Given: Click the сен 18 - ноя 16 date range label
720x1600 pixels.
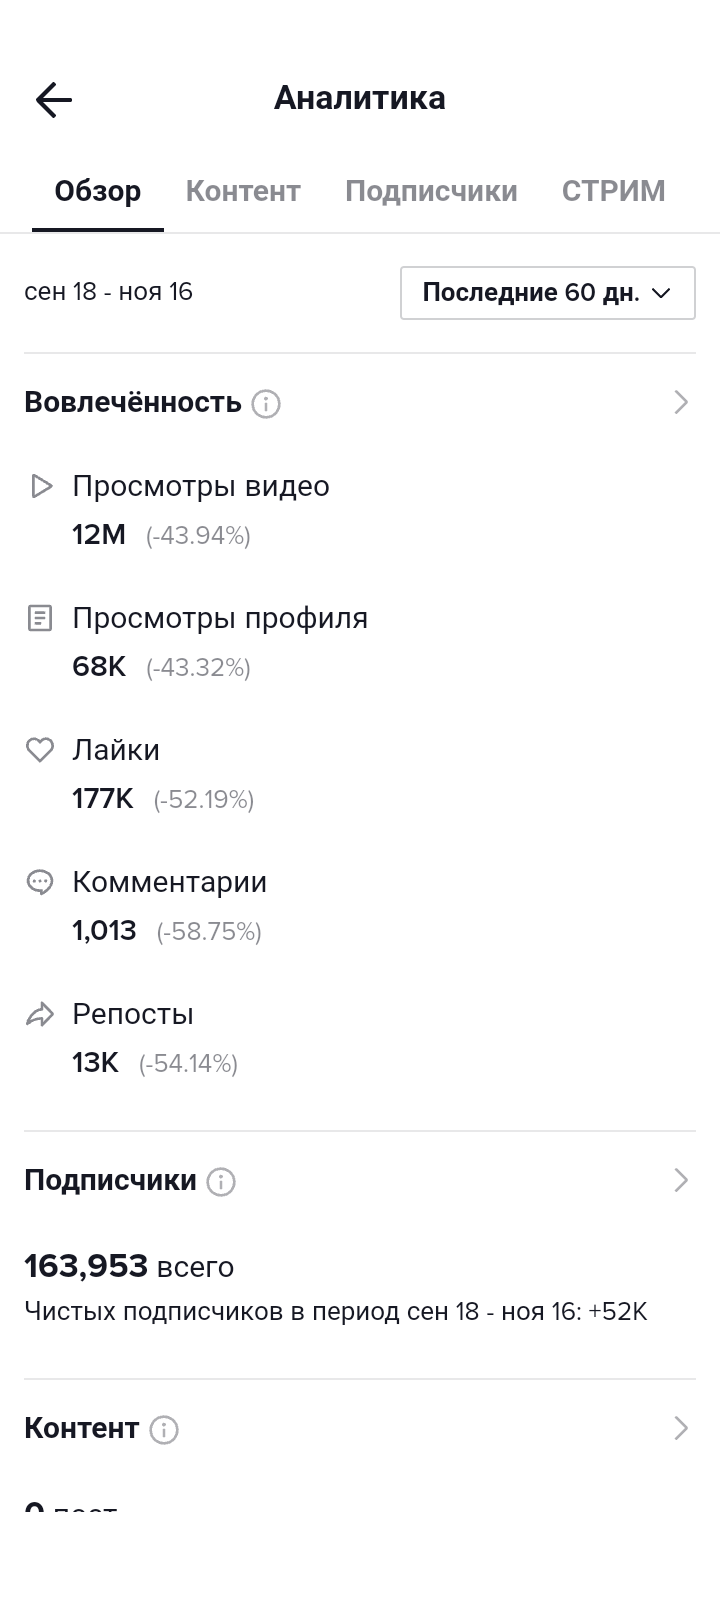Looking at the screenshot, I should click(x=110, y=293).
